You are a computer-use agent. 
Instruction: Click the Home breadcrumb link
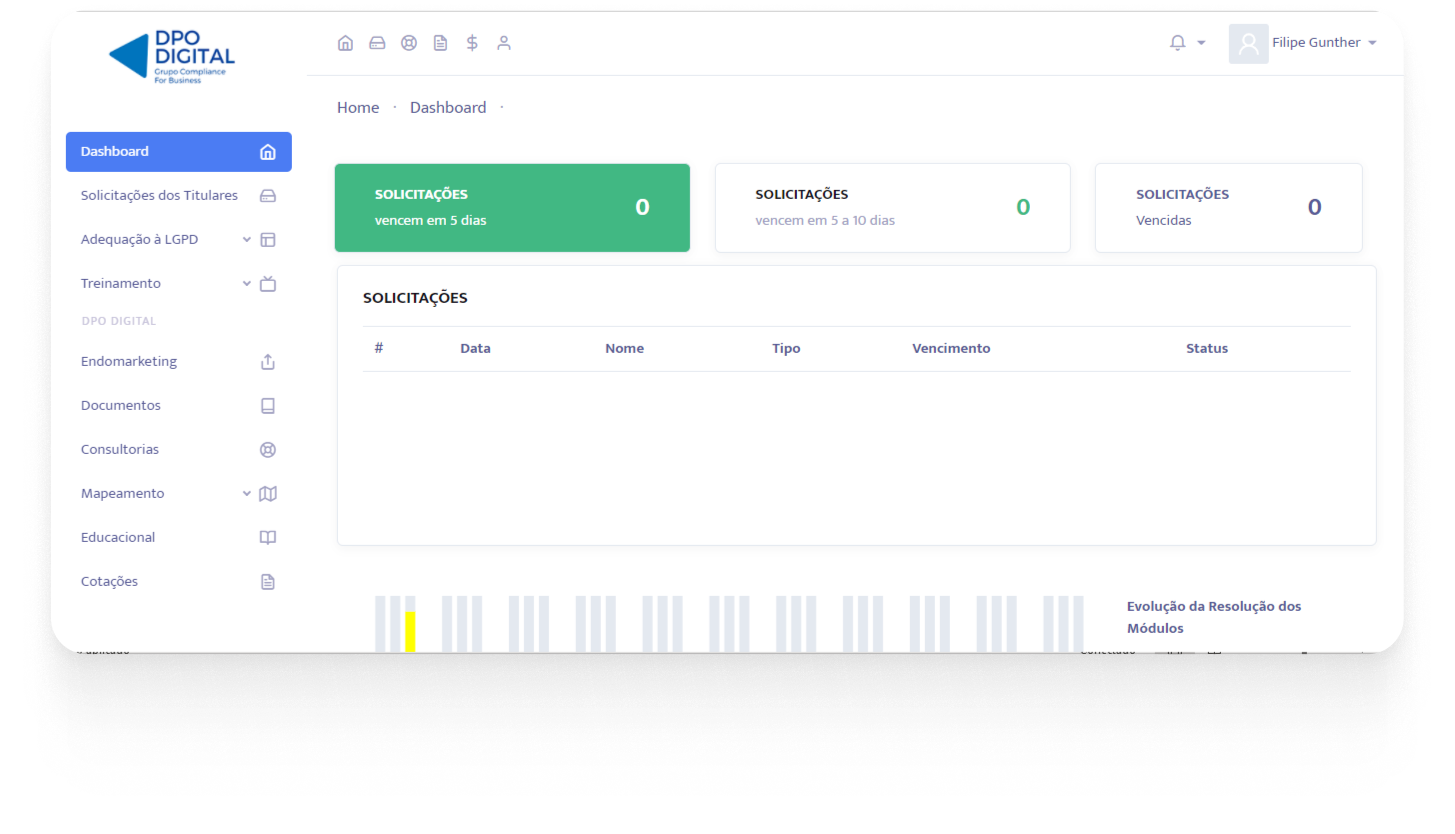point(358,108)
